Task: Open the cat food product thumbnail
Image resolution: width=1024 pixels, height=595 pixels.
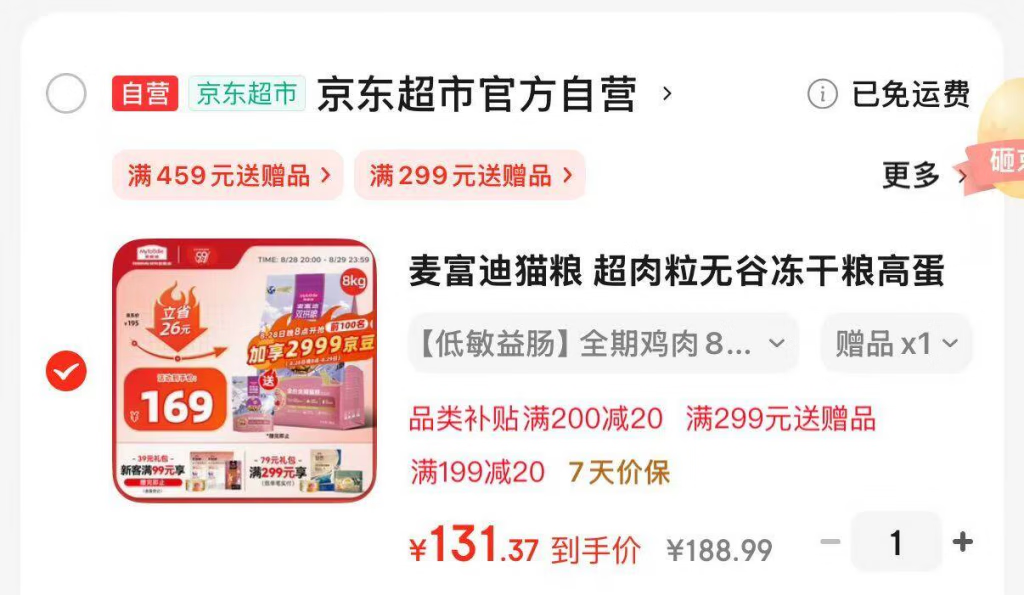Action: click(244, 370)
